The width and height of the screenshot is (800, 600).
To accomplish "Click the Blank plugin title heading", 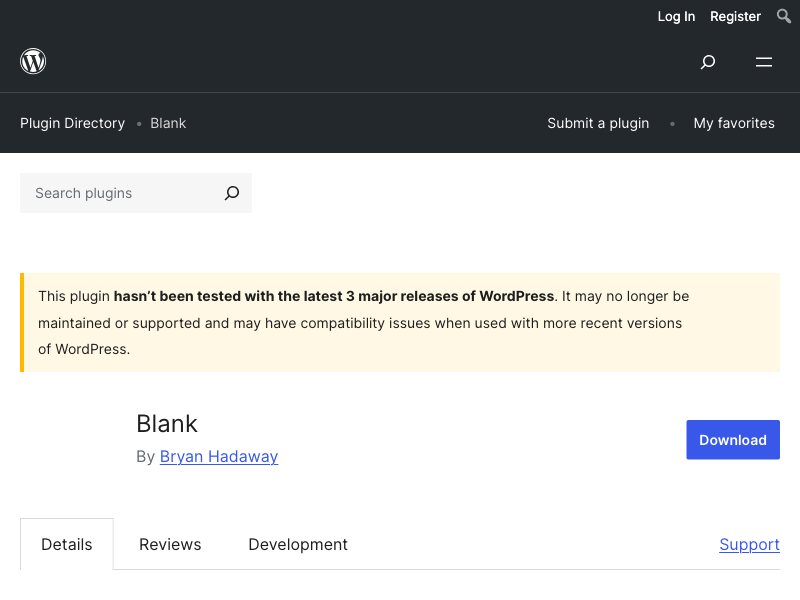I will coord(167,423).
